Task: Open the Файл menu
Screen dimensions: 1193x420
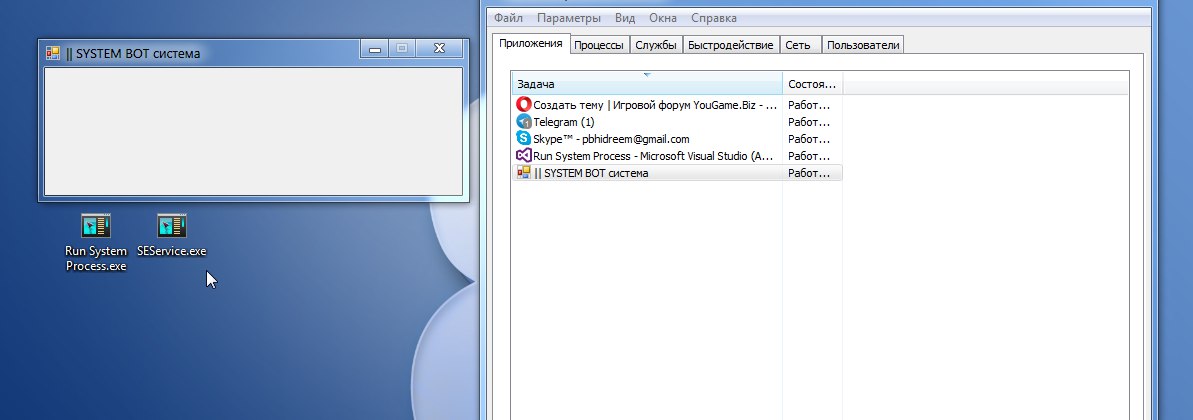Action: click(508, 18)
